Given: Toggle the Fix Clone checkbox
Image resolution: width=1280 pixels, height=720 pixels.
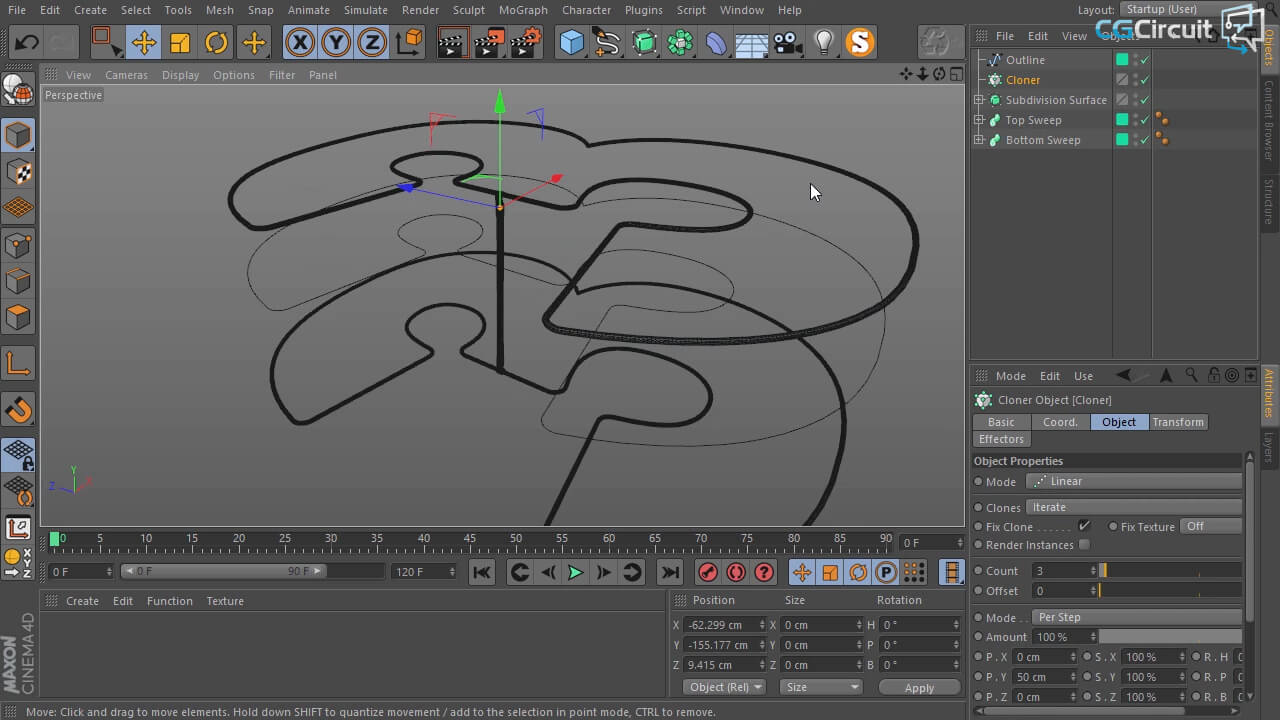Looking at the screenshot, I should coord(1084,526).
